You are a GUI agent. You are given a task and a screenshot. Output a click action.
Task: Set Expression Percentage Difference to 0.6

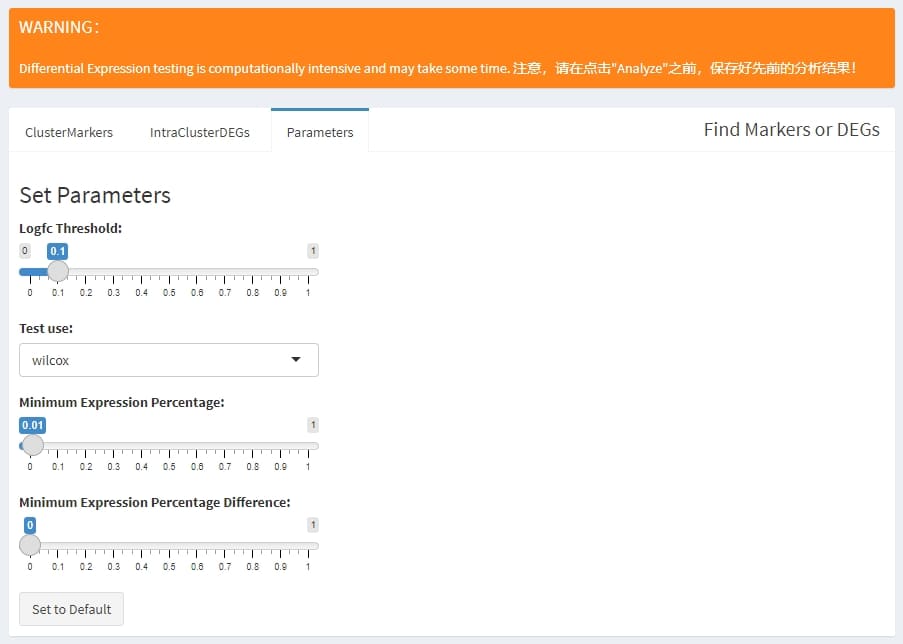tap(197, 545)
